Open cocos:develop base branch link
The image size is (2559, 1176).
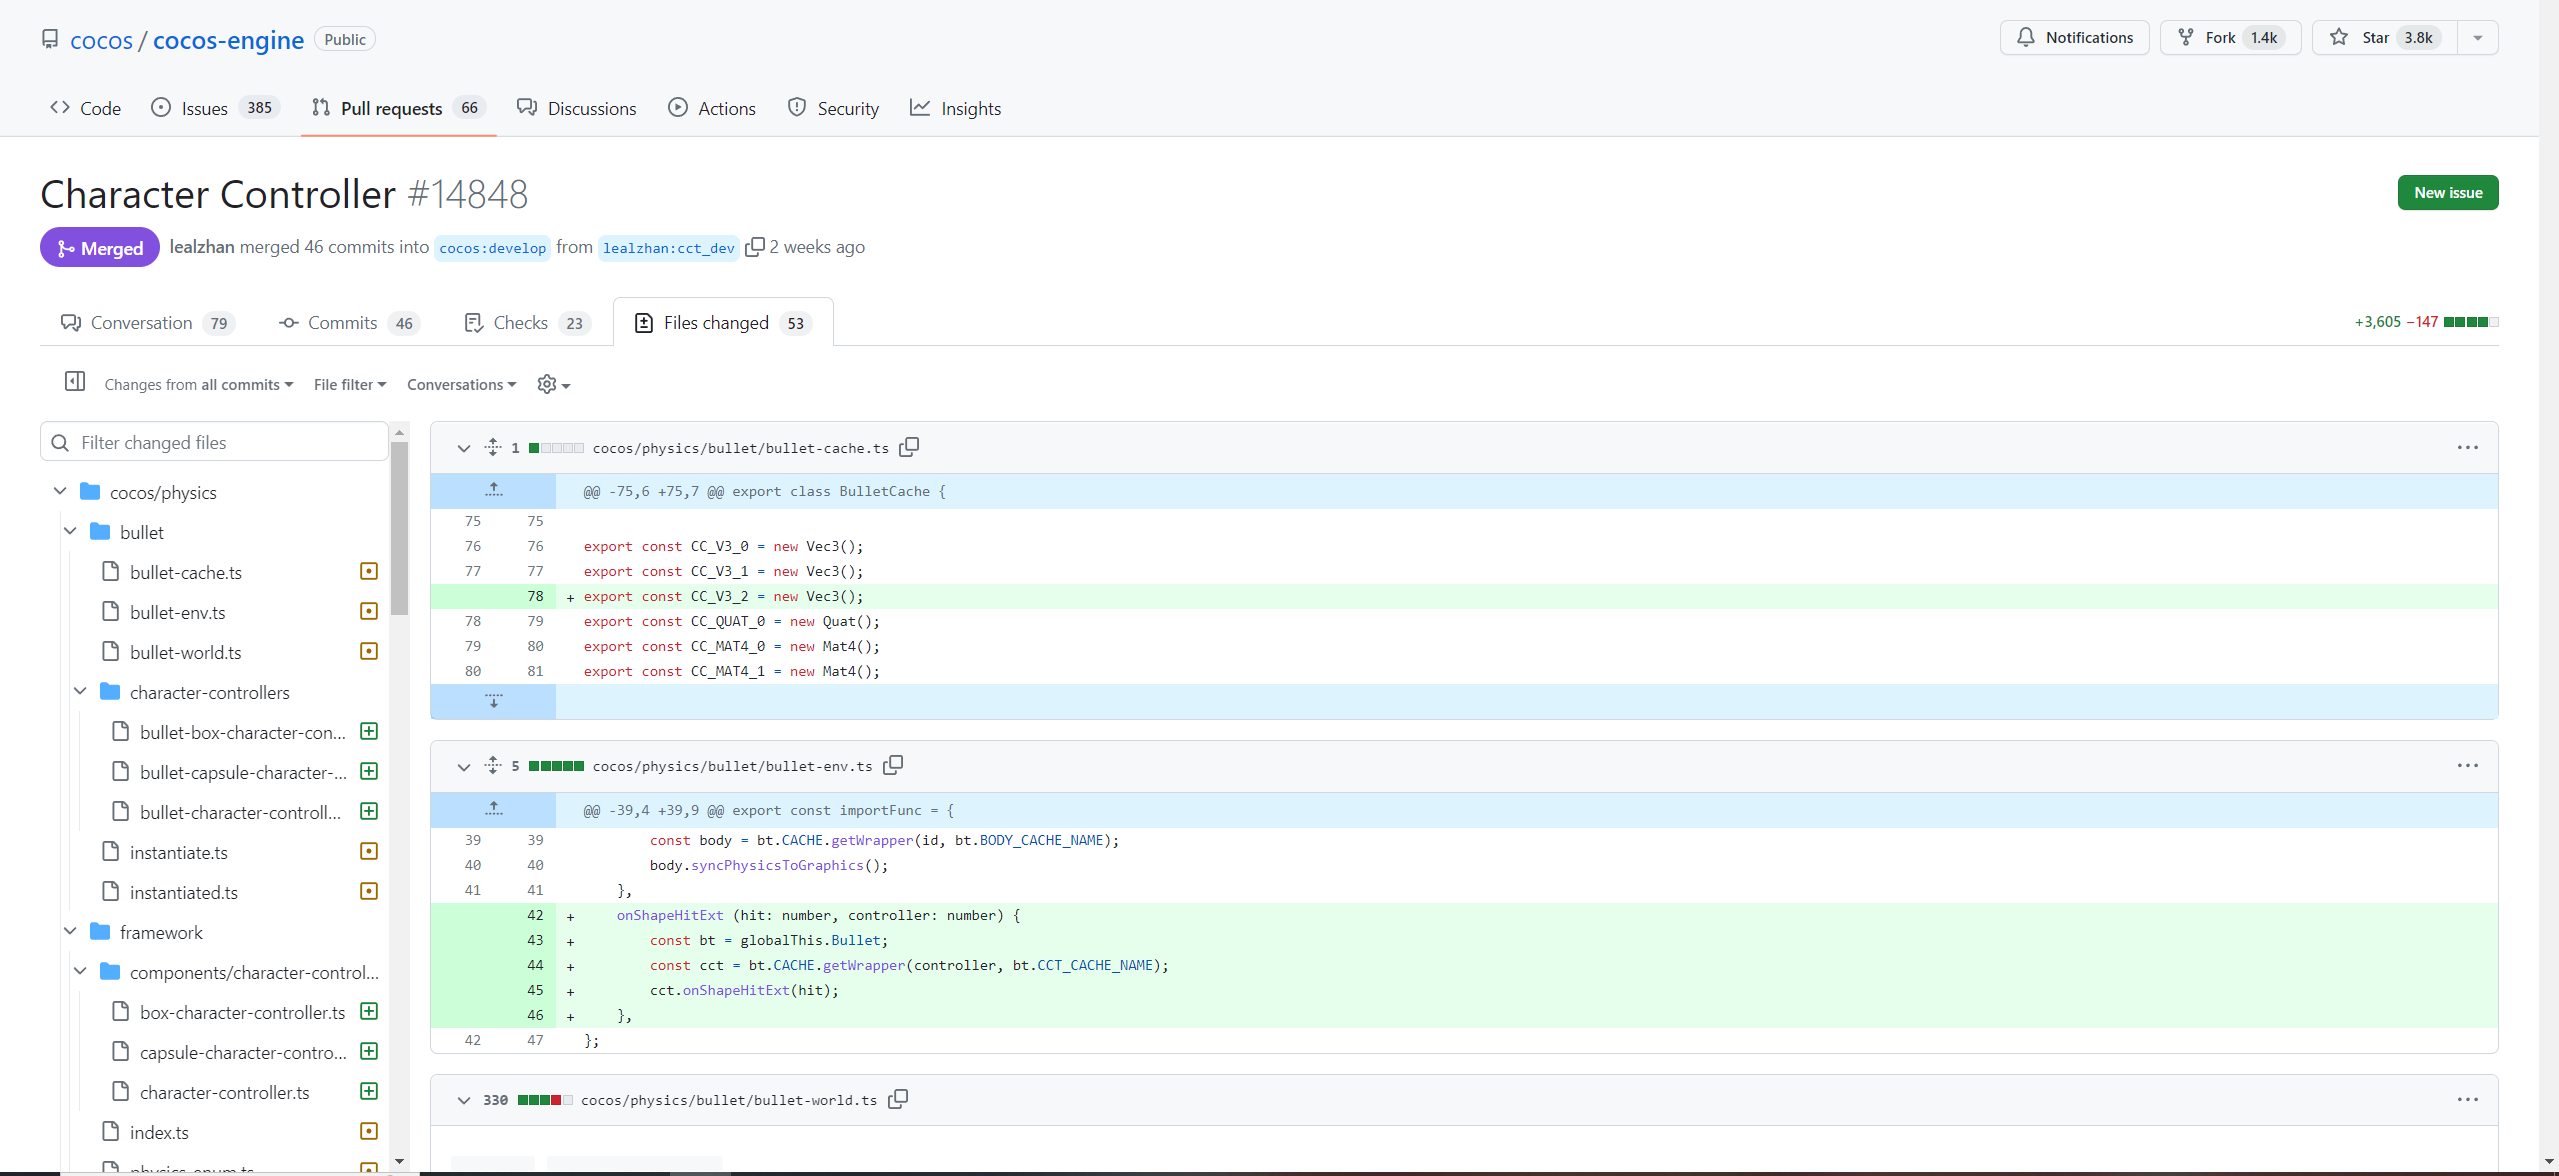(492, 248)
